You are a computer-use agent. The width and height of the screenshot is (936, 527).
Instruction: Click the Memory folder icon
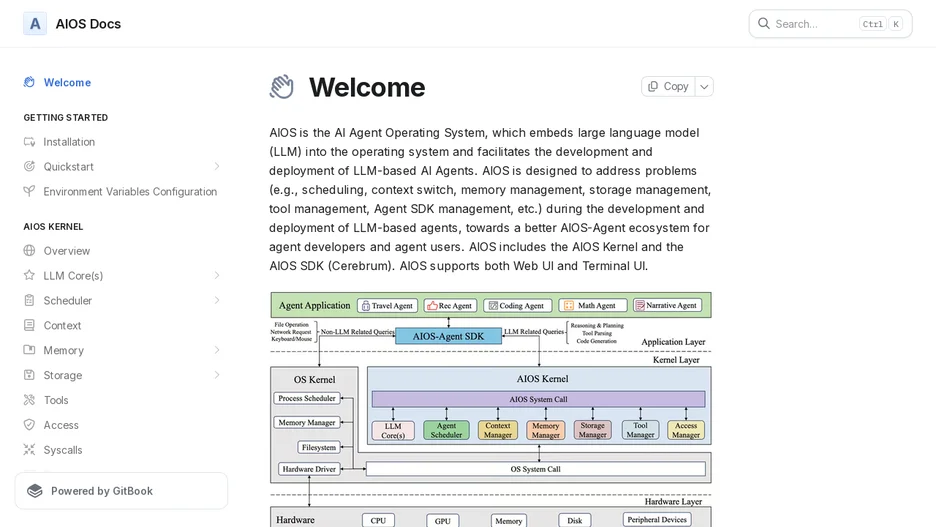pyautogui.click(x=29, y=350)
